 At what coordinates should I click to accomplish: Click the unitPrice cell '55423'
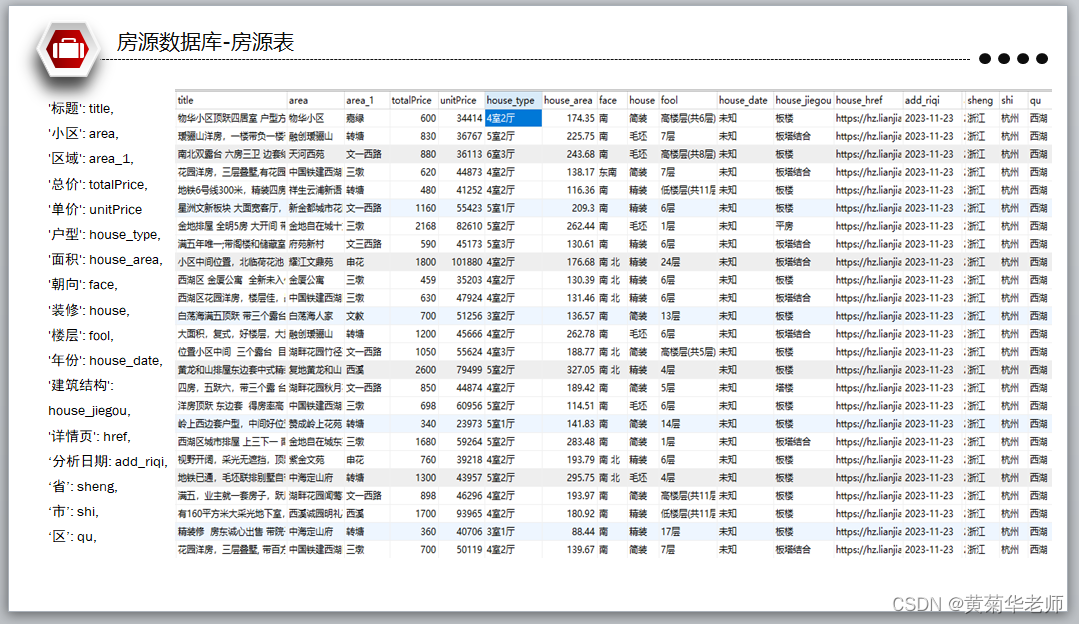(469, 208)
